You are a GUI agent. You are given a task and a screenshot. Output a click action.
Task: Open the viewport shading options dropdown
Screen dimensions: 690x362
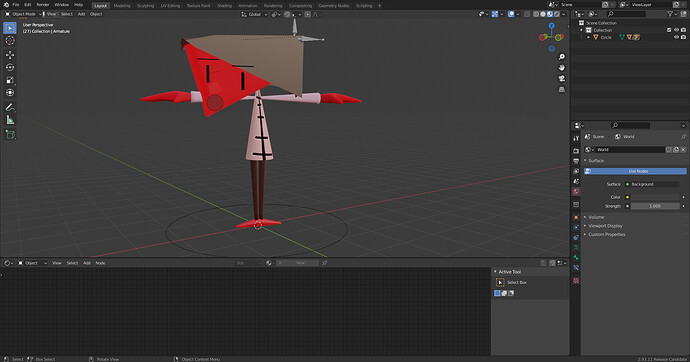[x=564, y=14]
